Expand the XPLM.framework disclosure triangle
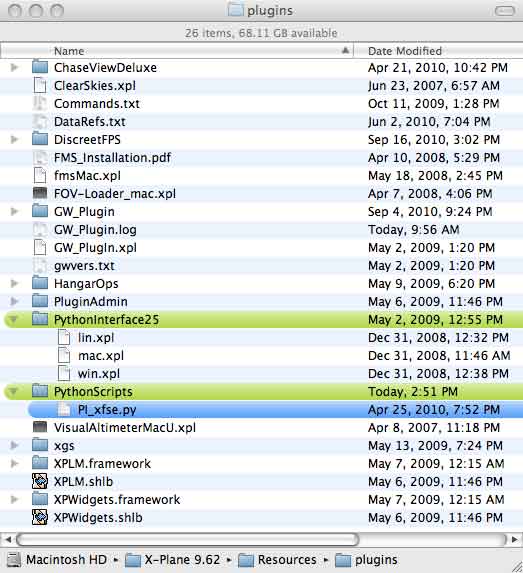This screenshot has height=573, width=523. point(14,463)
